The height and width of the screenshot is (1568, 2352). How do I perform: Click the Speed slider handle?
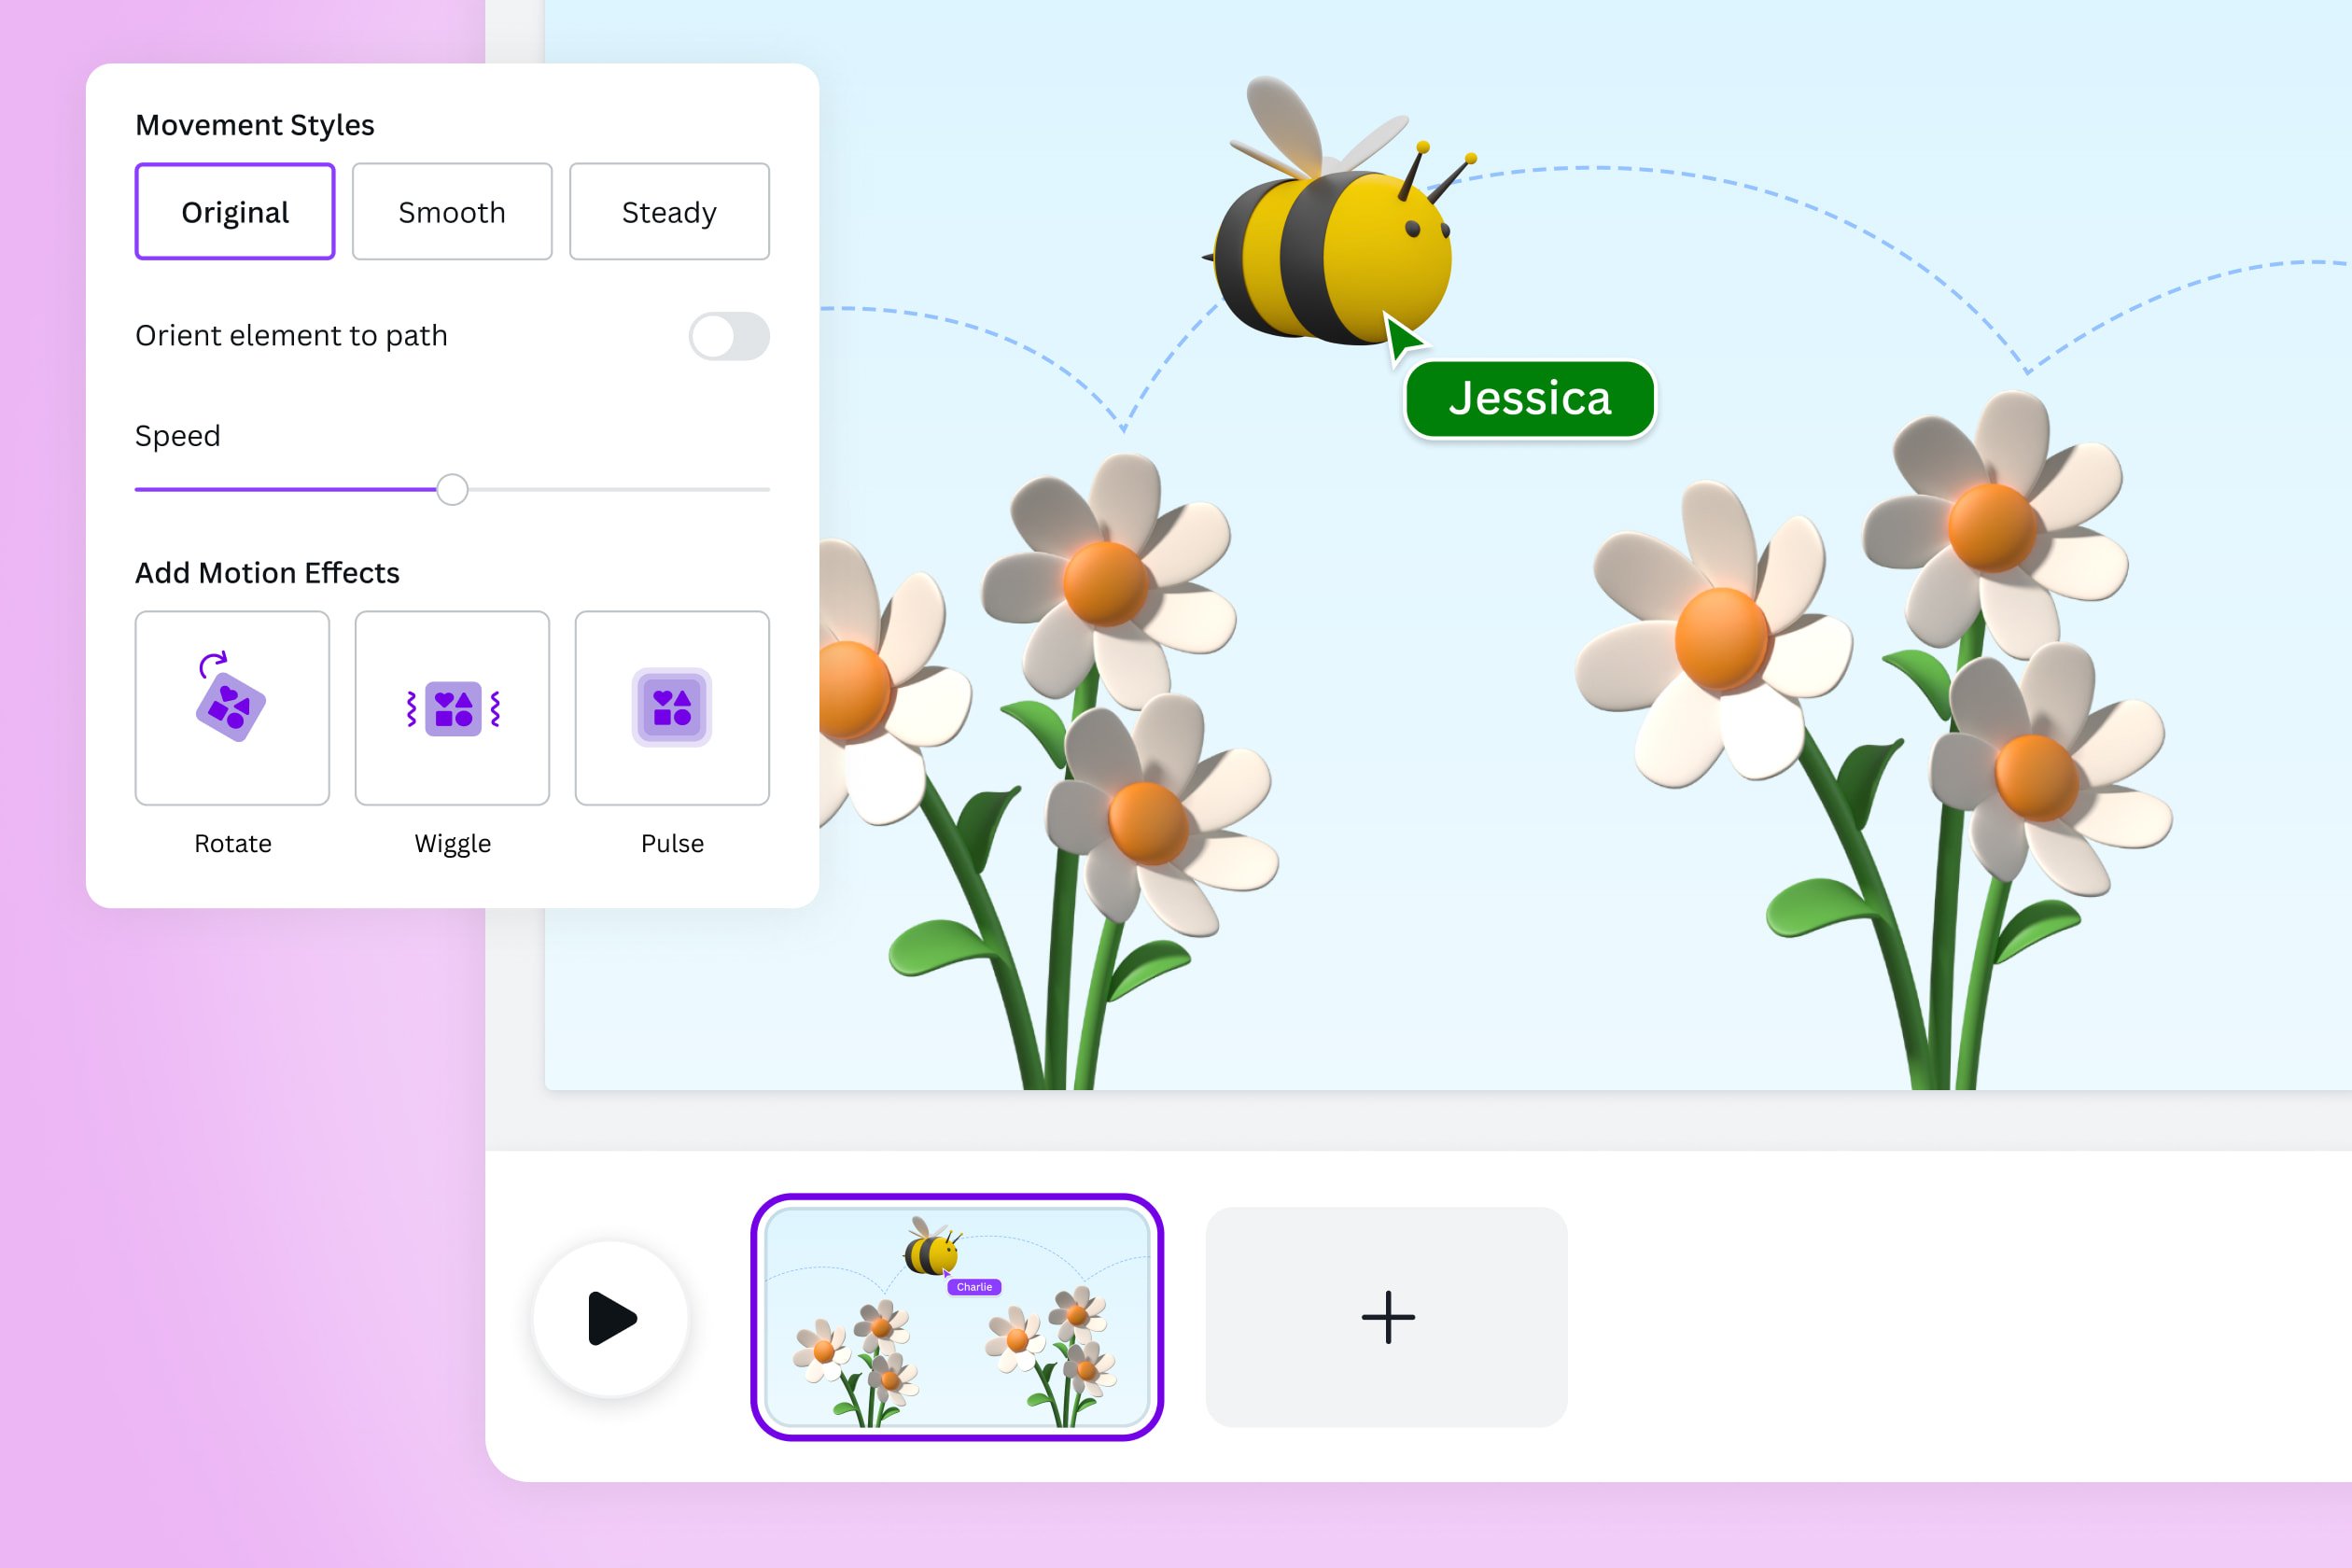[x=452, y=489]
